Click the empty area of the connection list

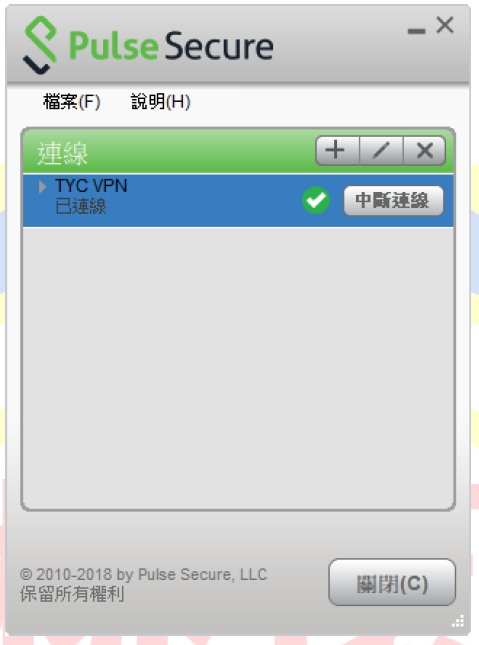[238, 367]
